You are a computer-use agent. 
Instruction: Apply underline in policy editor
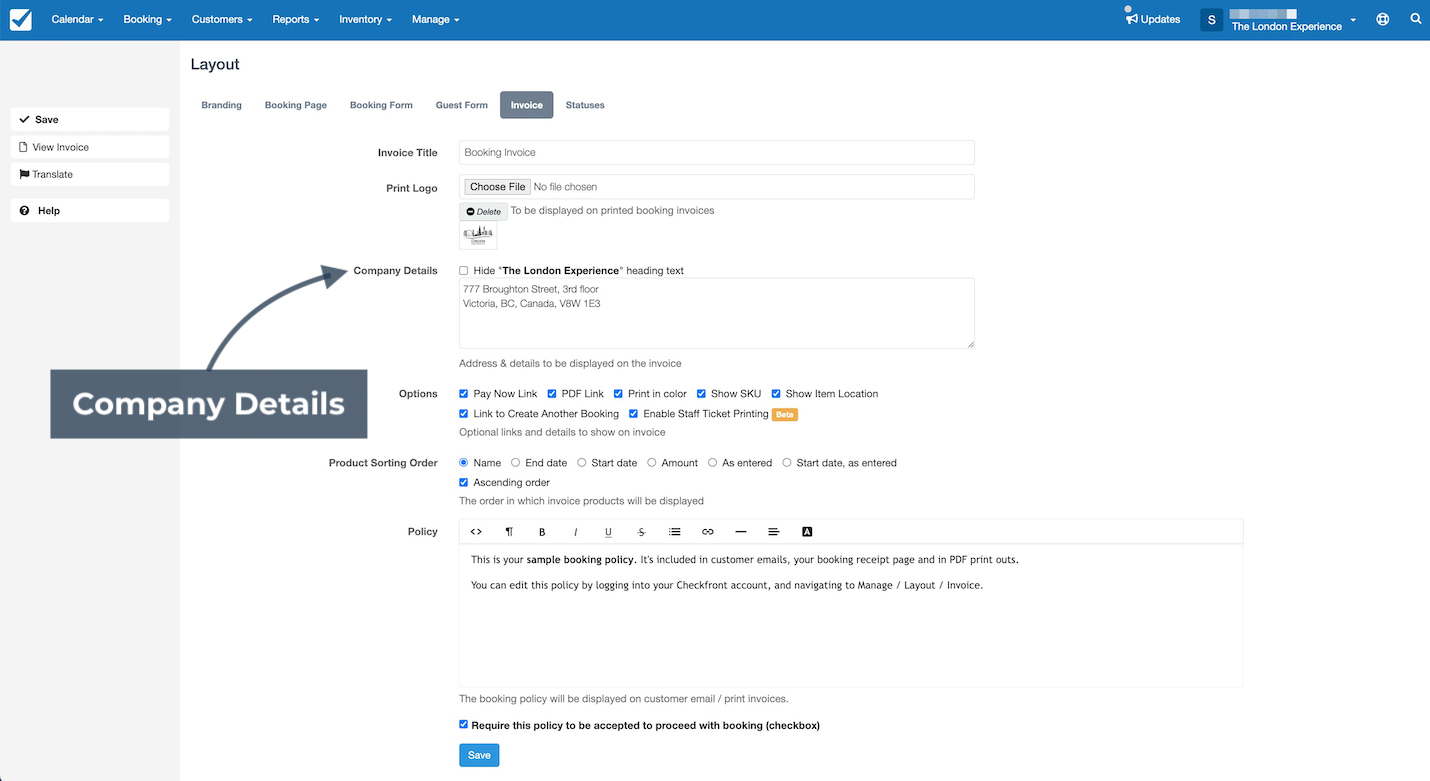[x=608, y=532]
